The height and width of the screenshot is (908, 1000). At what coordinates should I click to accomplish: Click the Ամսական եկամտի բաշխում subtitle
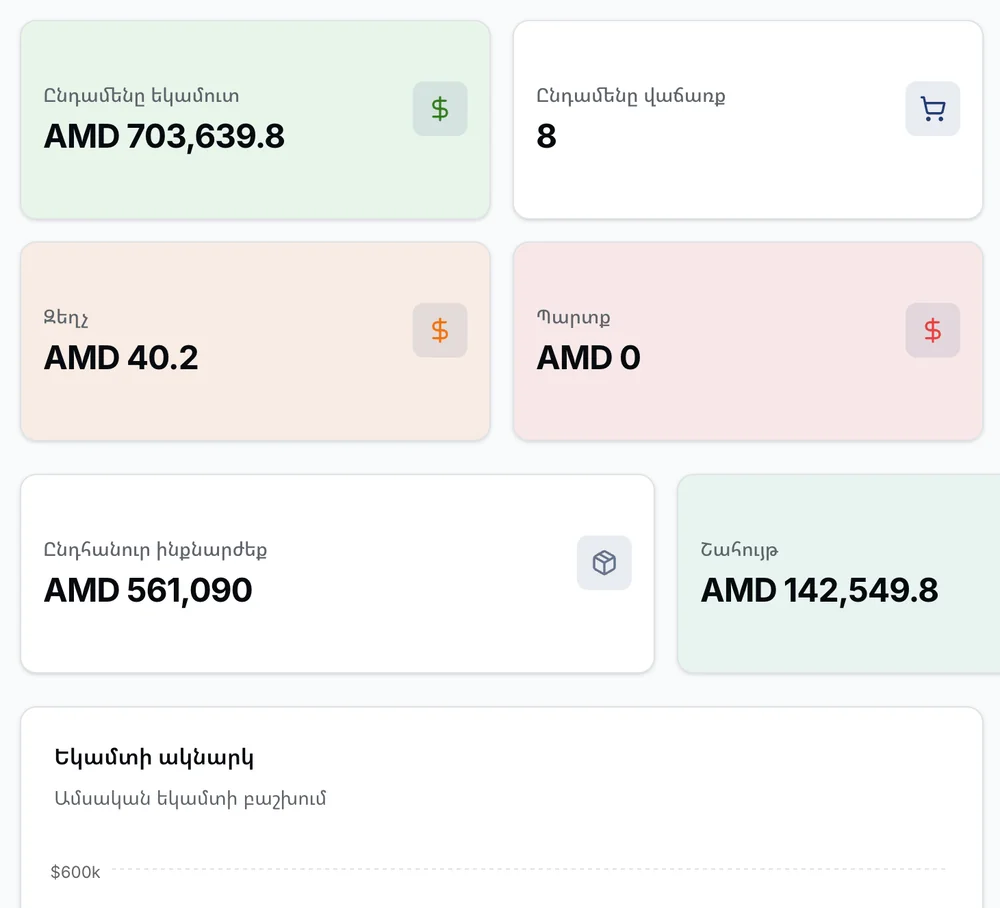point(190,798)
